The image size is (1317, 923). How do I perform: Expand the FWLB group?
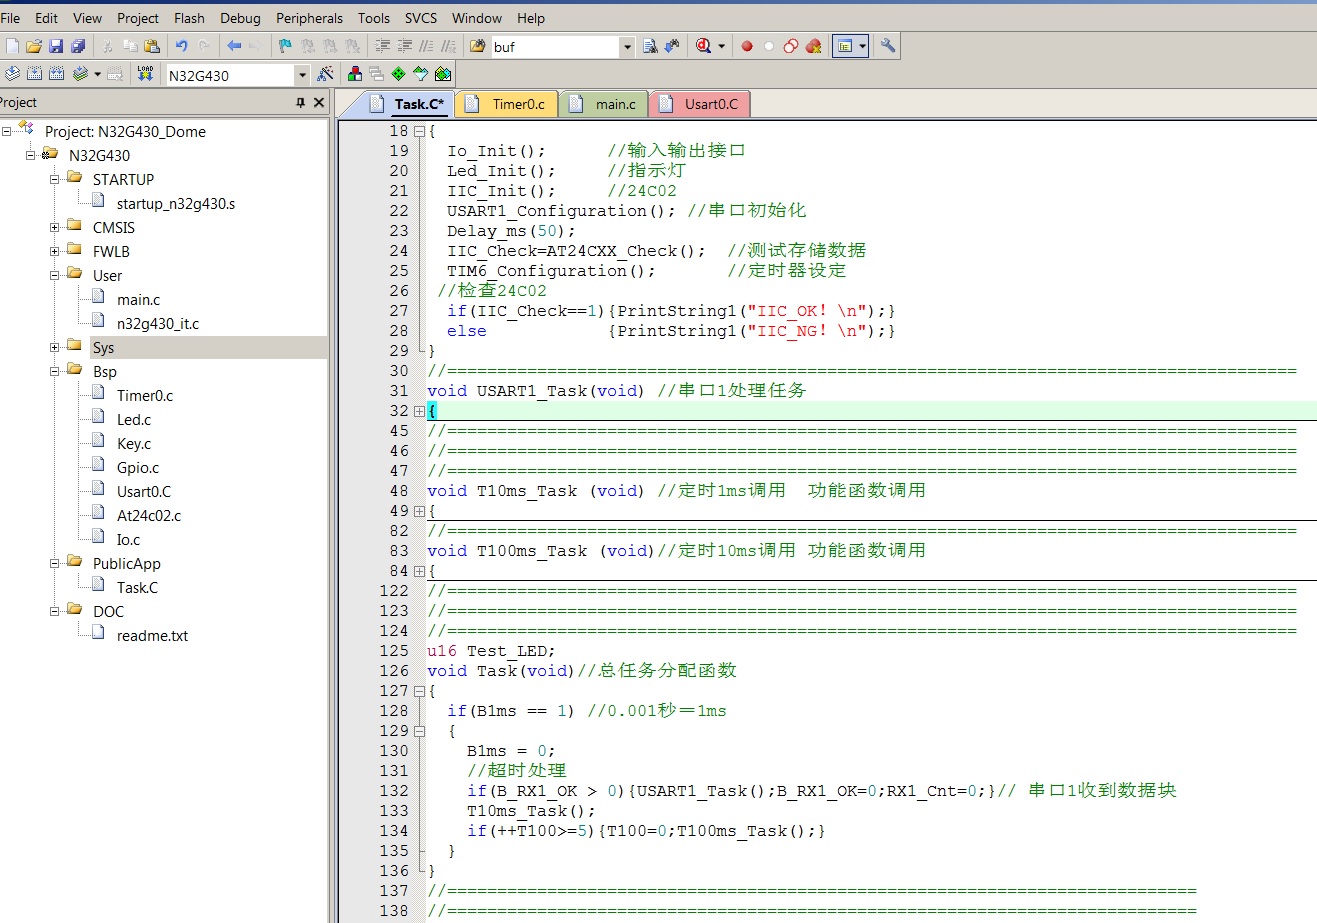point(55,252)
